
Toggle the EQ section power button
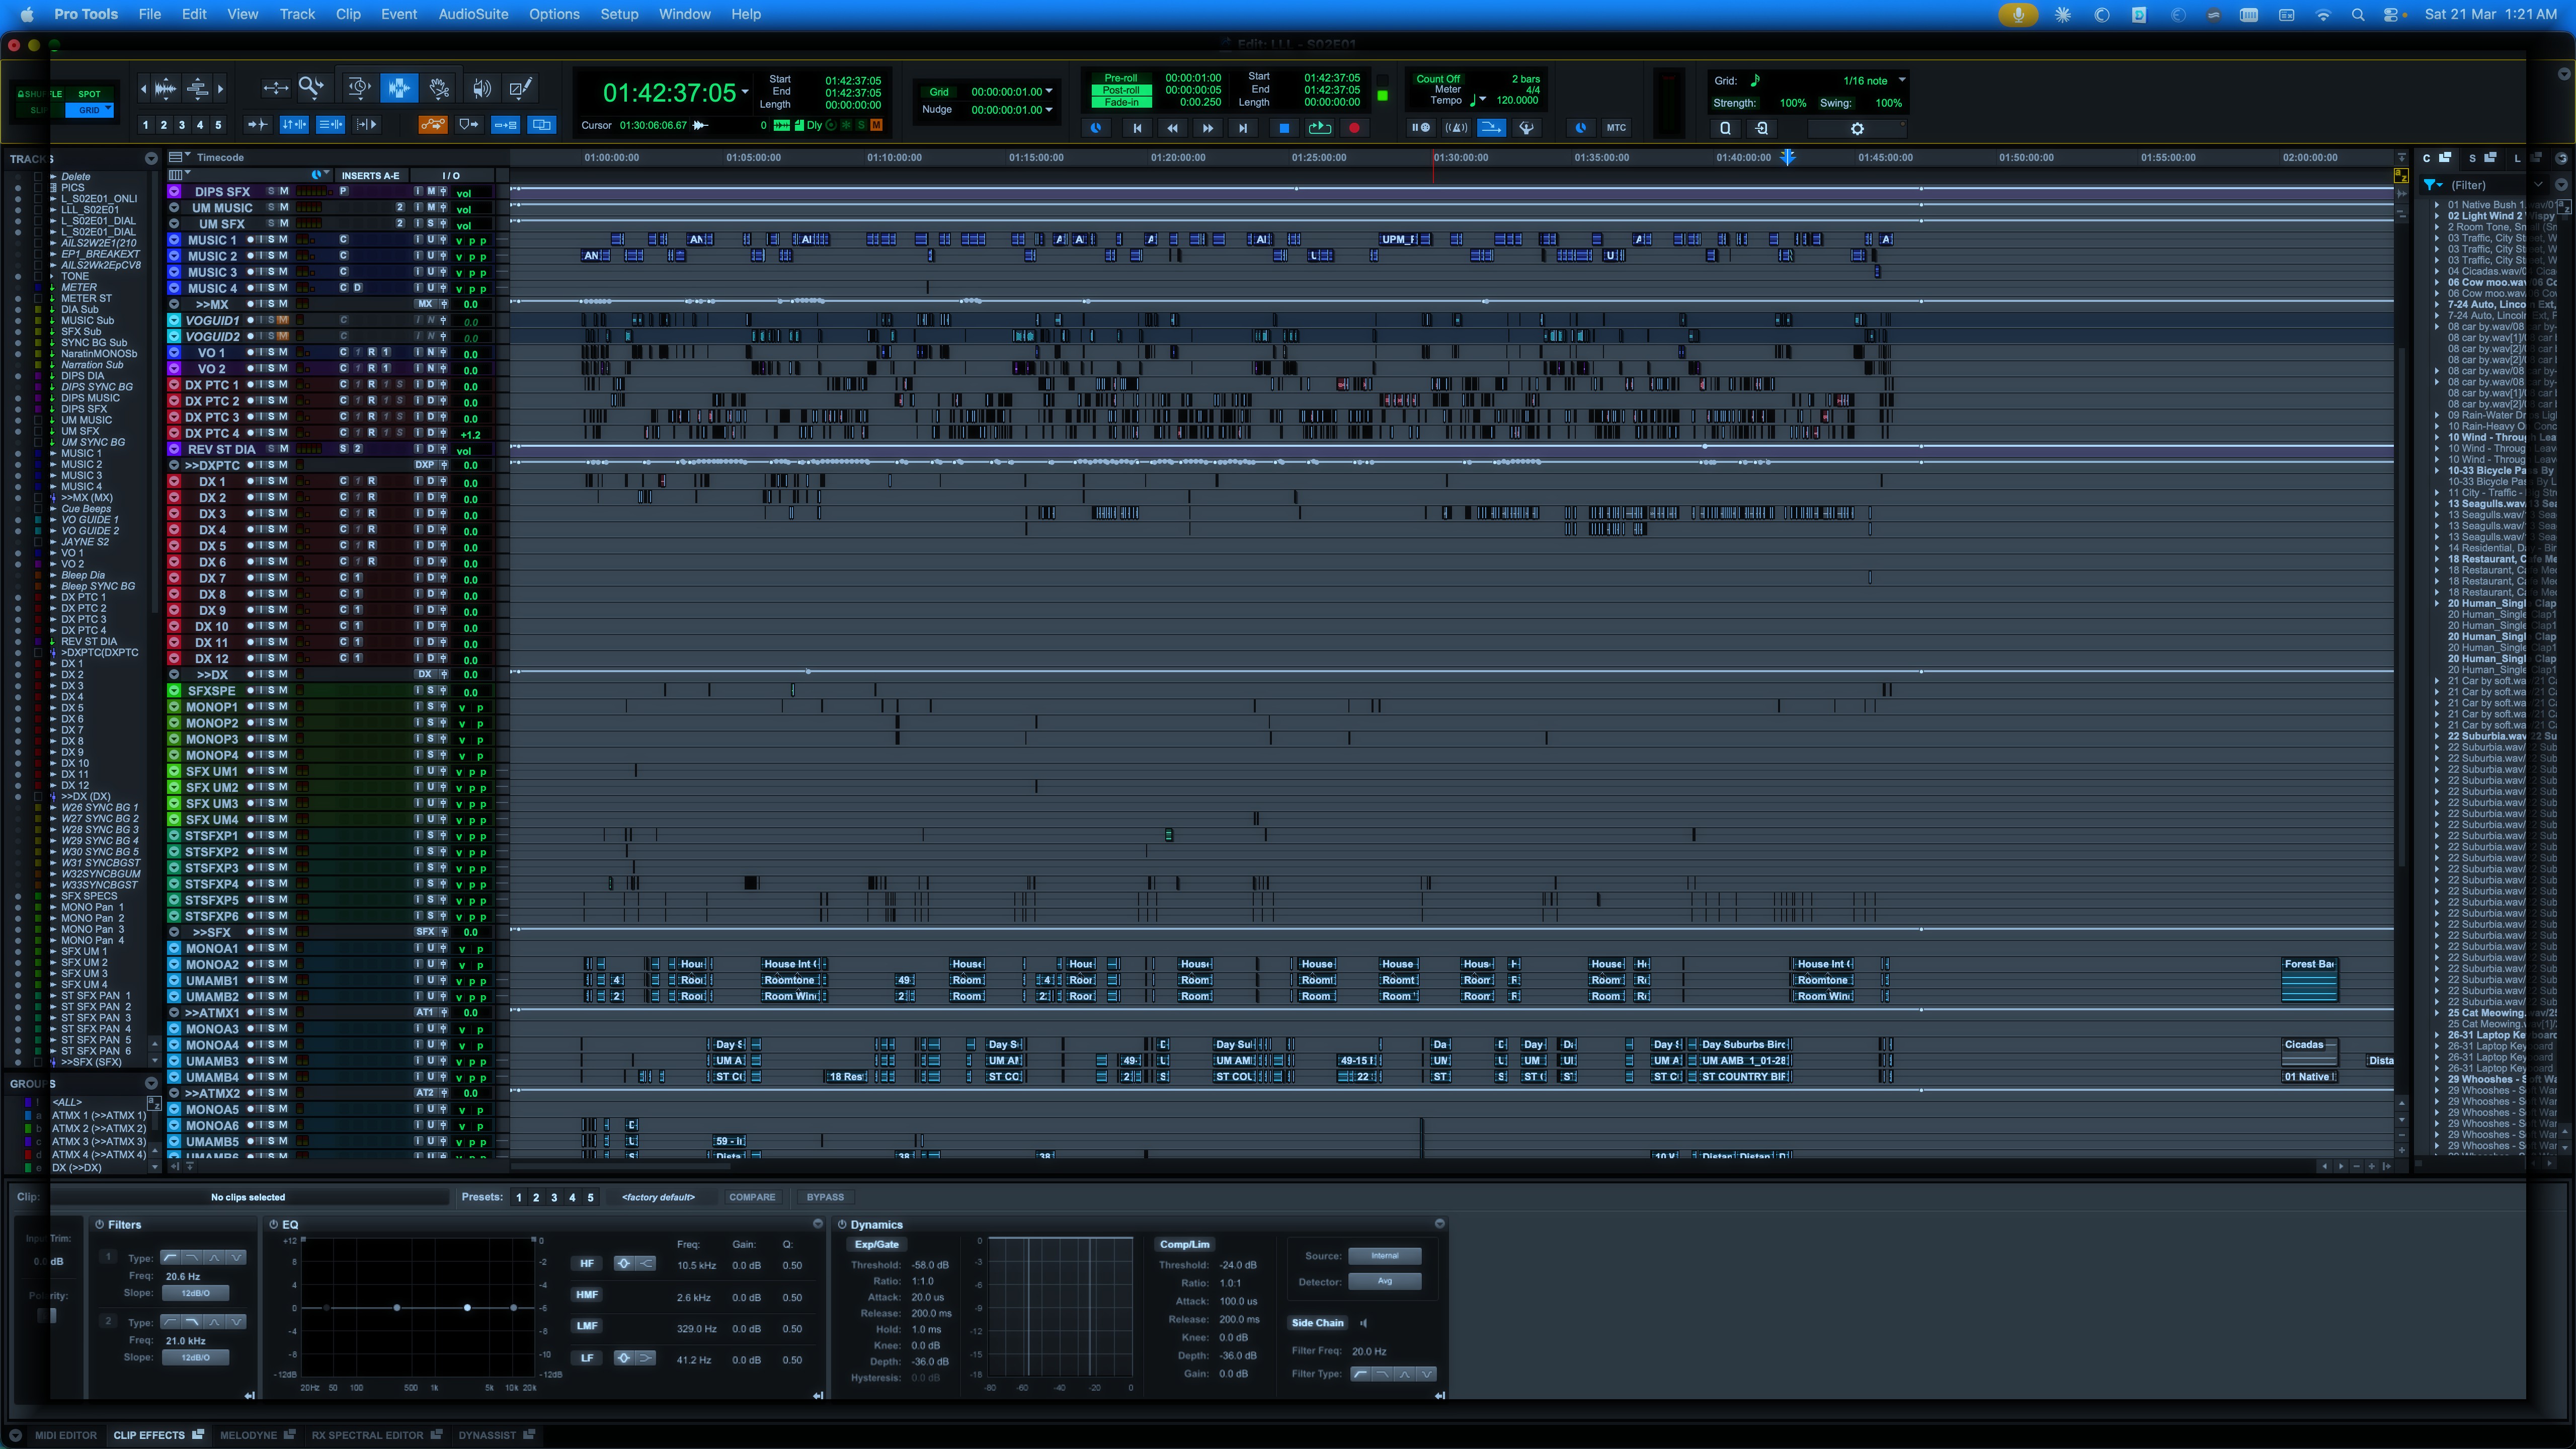pos(274,1225)
